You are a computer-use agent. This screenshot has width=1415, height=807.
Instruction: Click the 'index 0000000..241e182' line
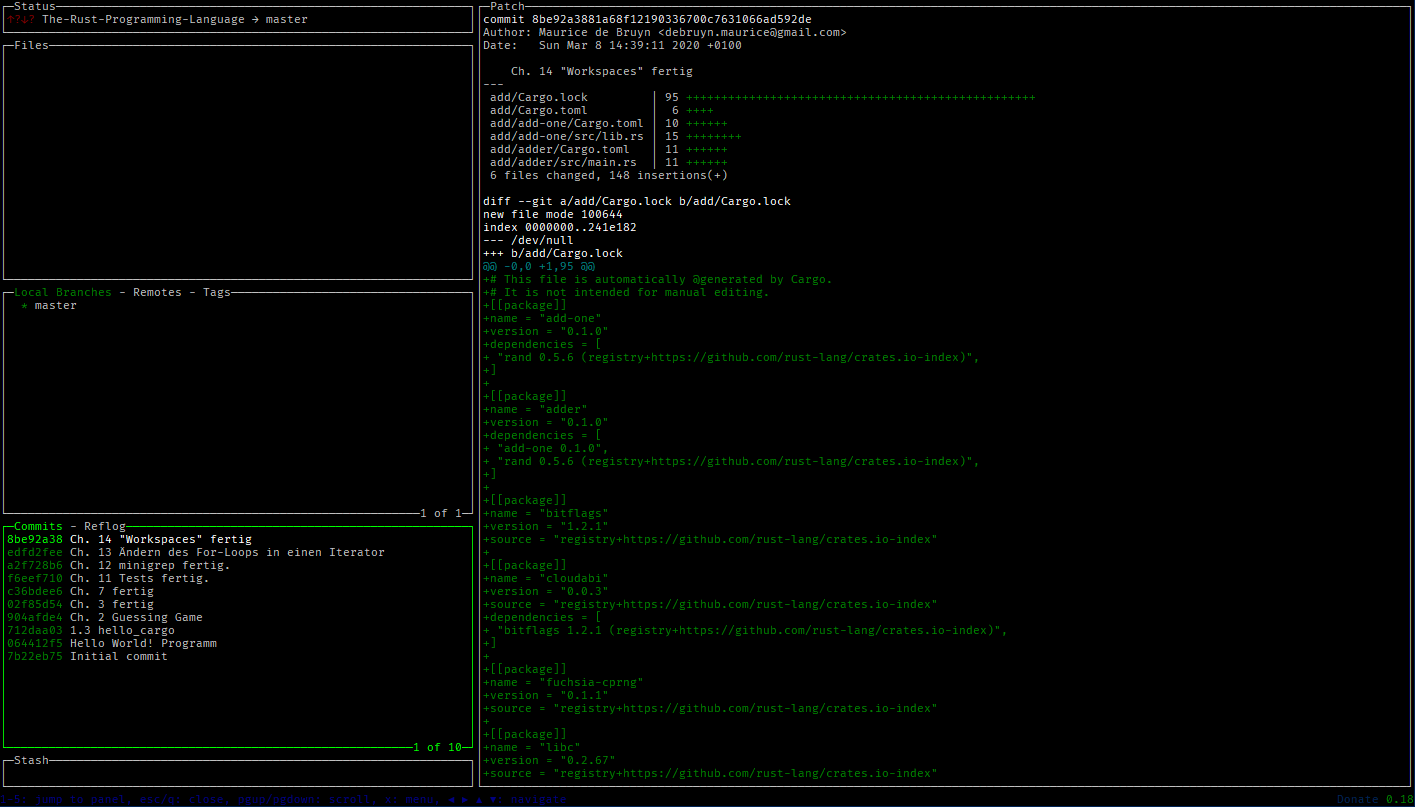(x=560, y=227)
